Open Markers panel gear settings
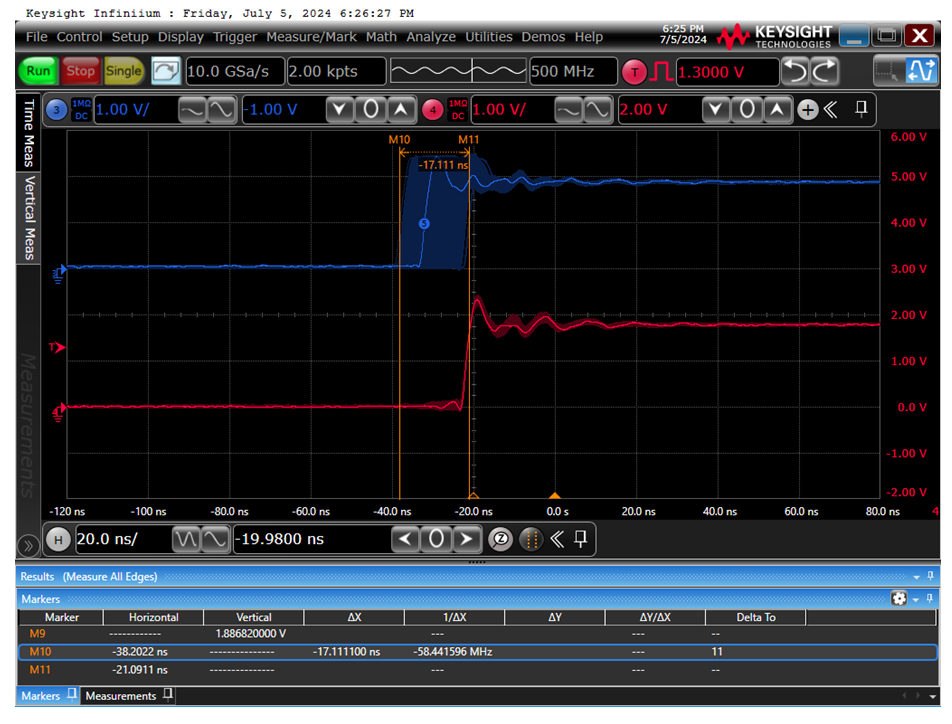 pos(899,599)
